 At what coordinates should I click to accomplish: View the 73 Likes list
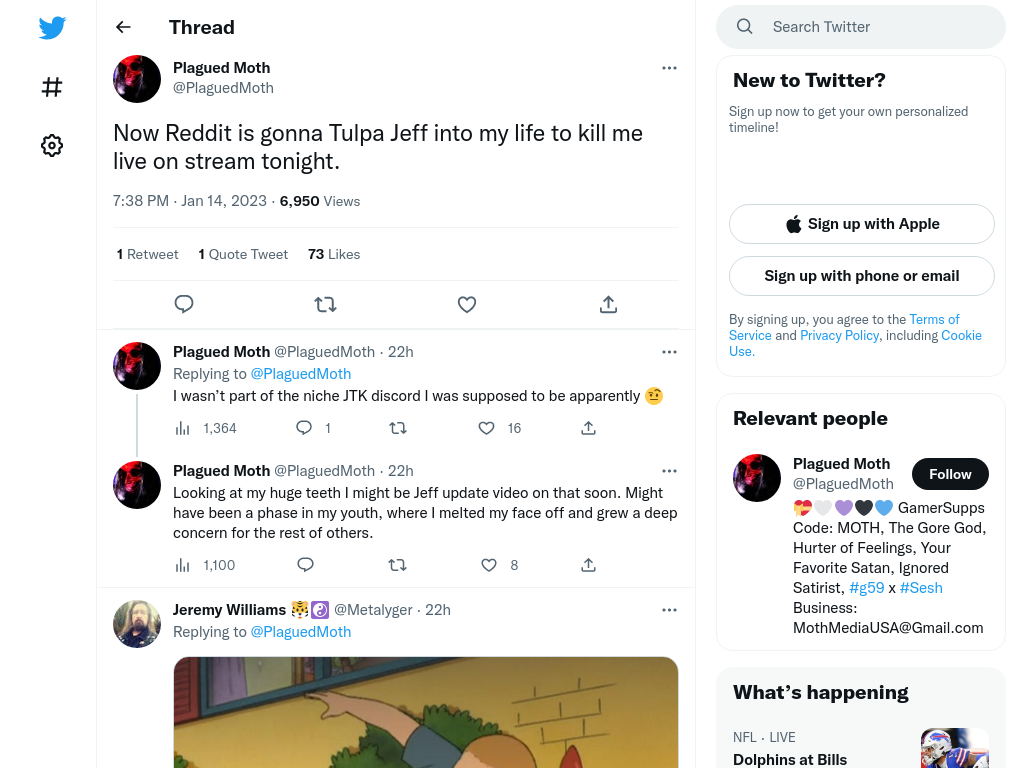click(334, 254)
